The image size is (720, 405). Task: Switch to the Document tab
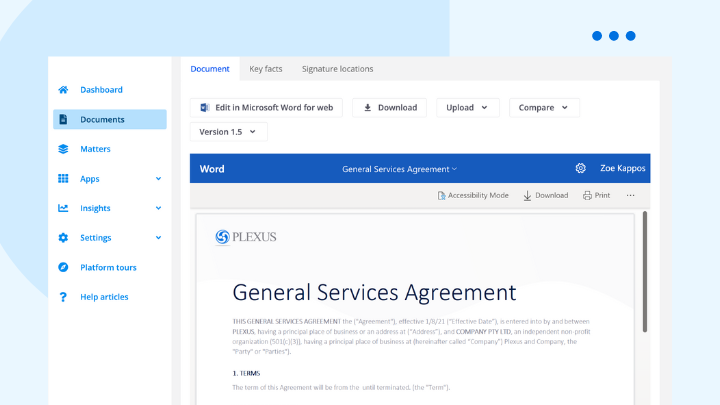[x=210, y=69]
